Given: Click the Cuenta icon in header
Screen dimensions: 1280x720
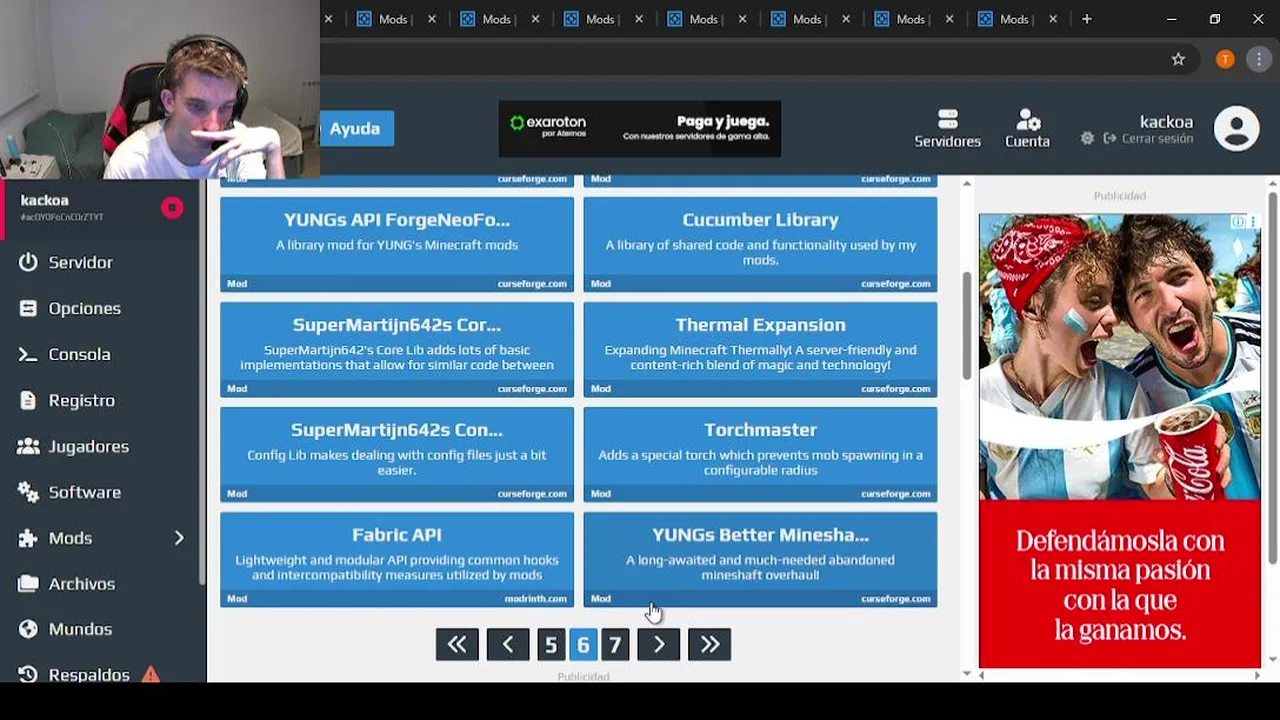Looking at the screenshot, I should [x=1028, y=119].
